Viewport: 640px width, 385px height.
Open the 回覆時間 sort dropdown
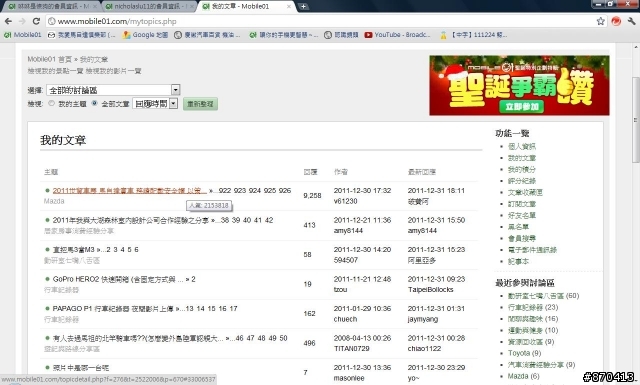click(155, 104)
